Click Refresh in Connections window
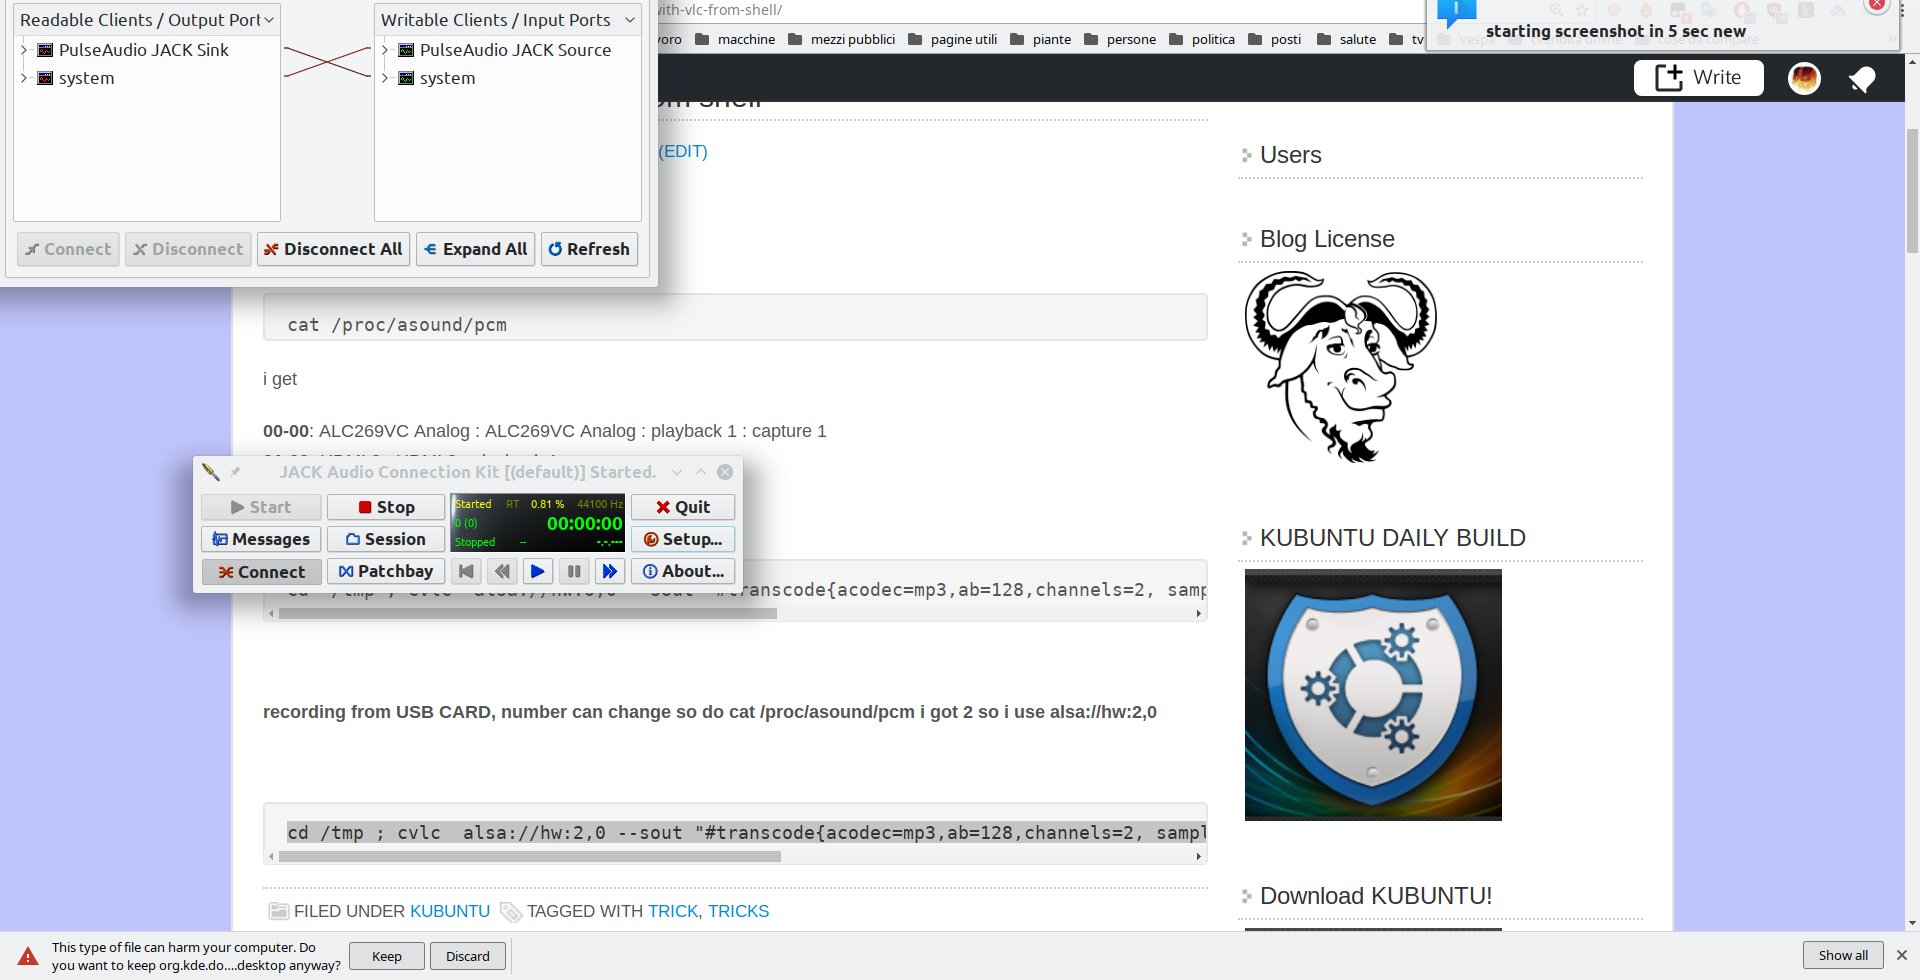 589,249
